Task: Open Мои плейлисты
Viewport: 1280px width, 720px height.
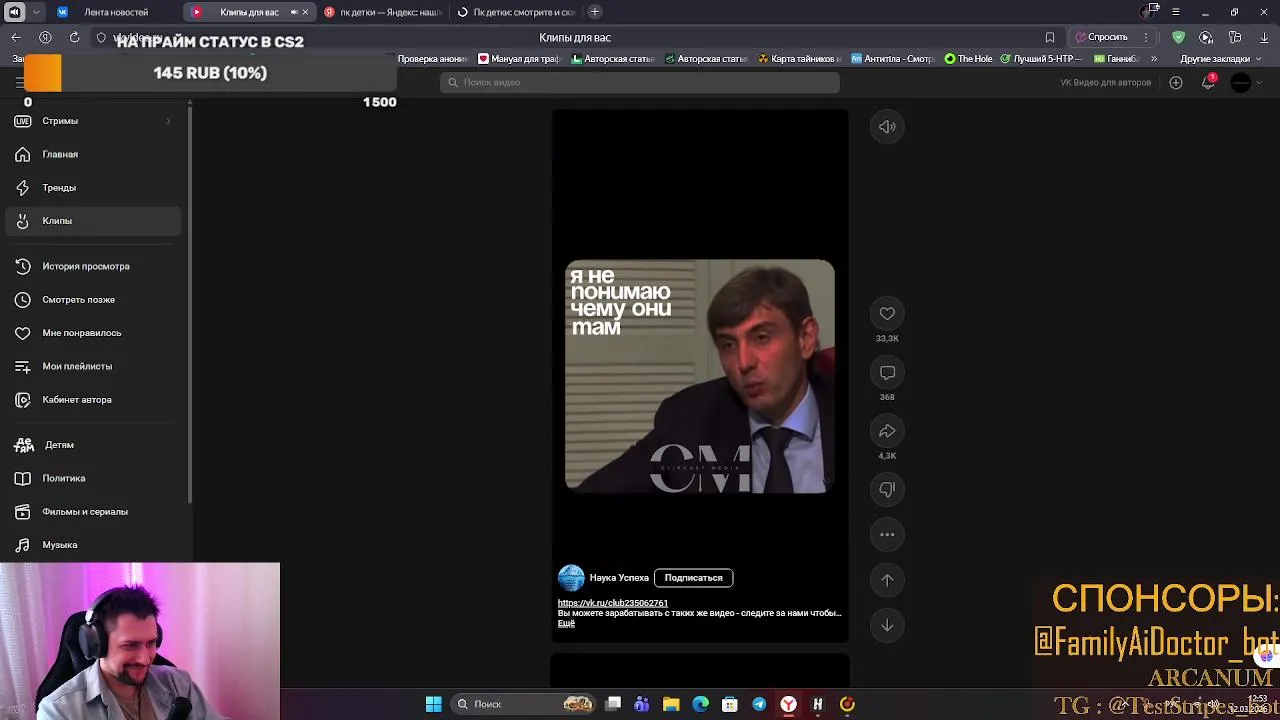Action: [93, 366]
